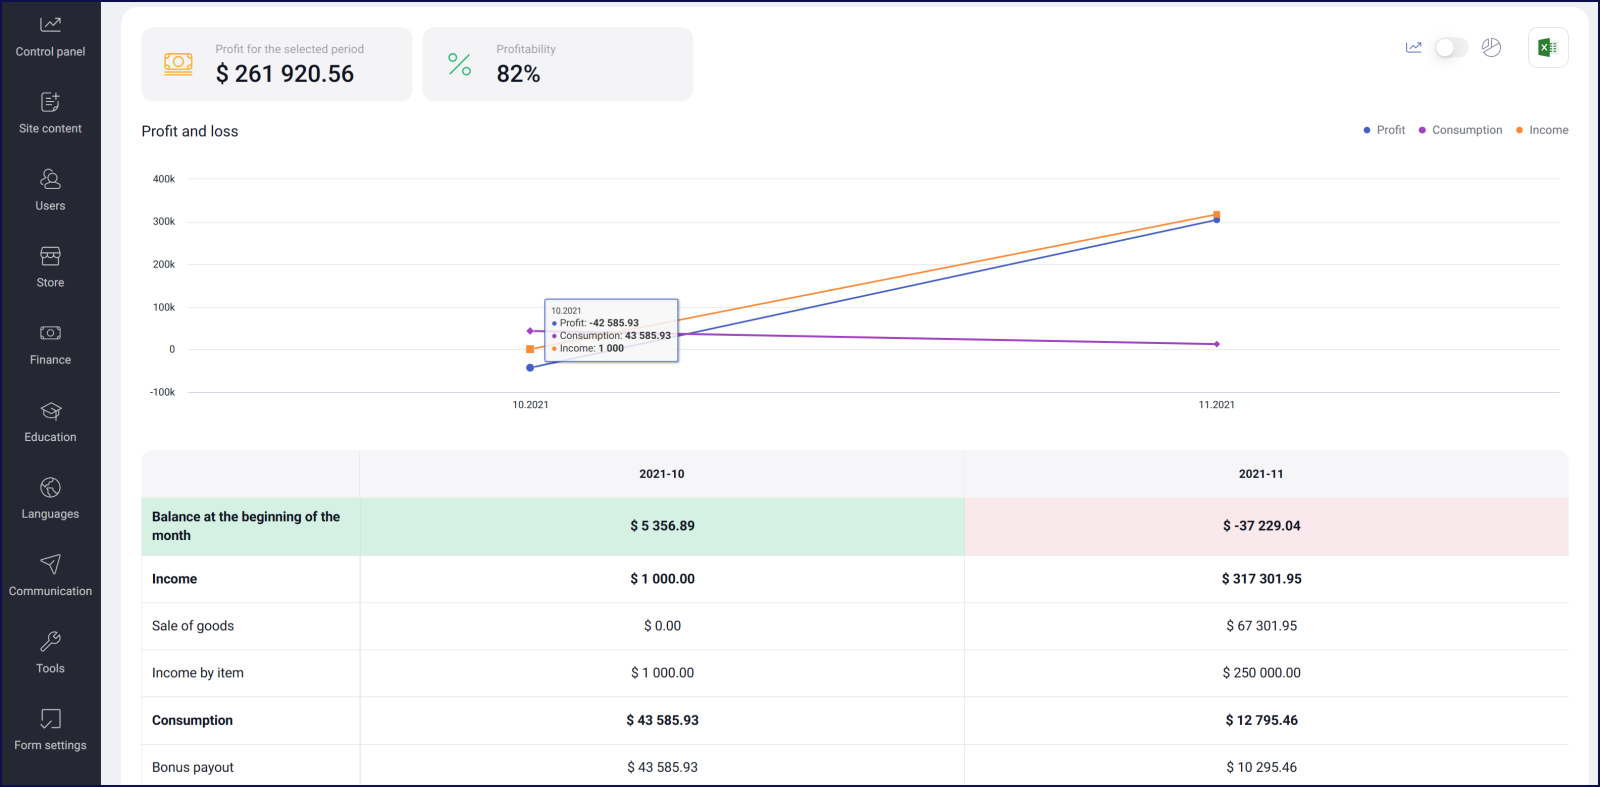This screenshot has height=787, width=1600.
Task: Open the Control panel section
Action: point(50,37)
